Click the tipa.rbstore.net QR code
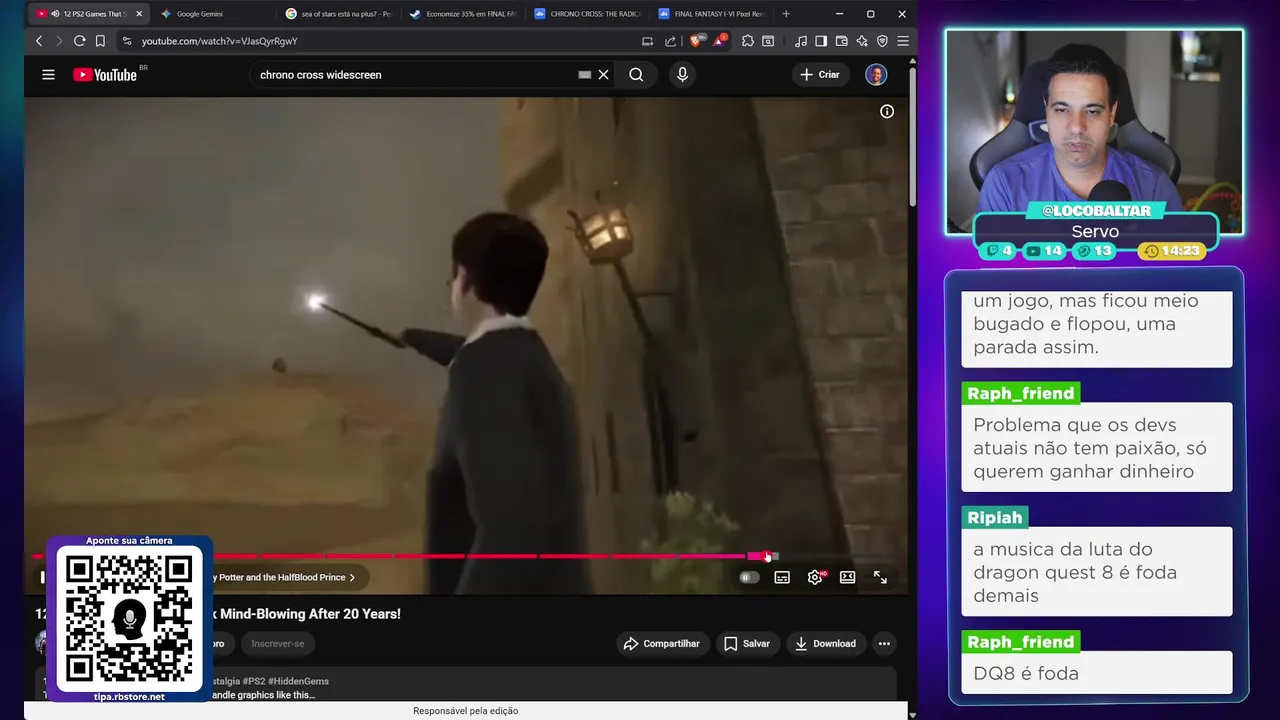The height and width of the screenshot is (720, 1280). tap(129, 620)
